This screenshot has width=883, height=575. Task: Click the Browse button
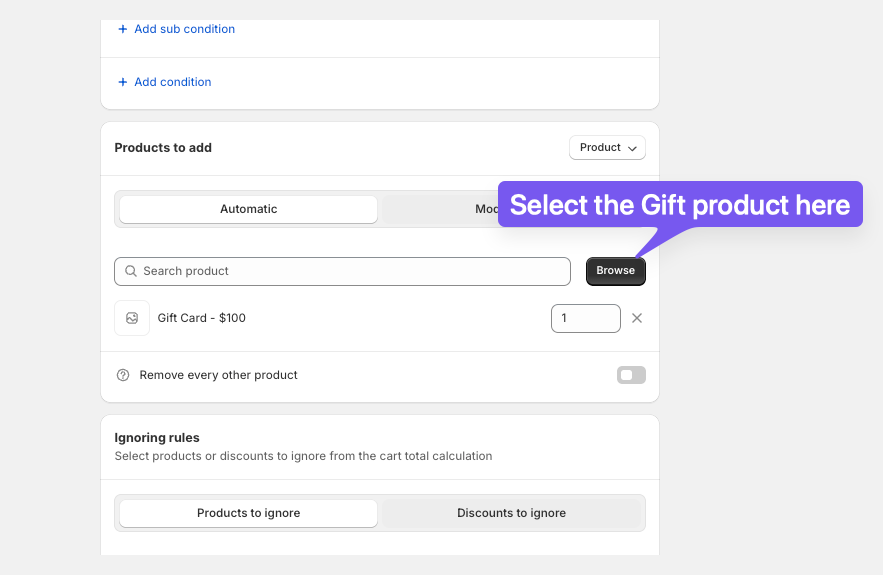(616, 271)
